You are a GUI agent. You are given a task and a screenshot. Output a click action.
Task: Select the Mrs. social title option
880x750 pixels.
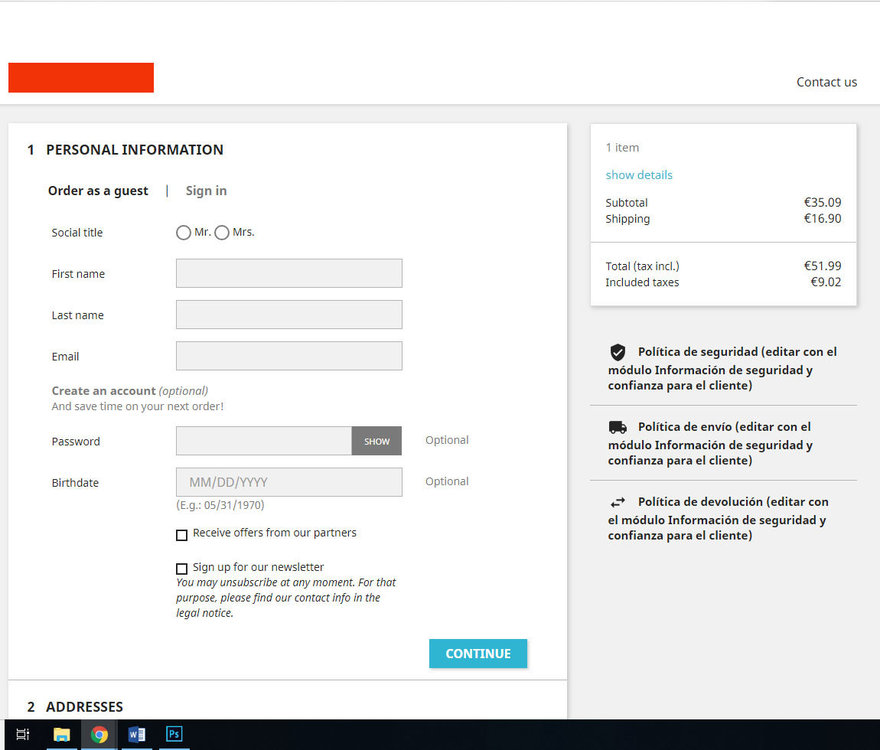click(221, 232)
